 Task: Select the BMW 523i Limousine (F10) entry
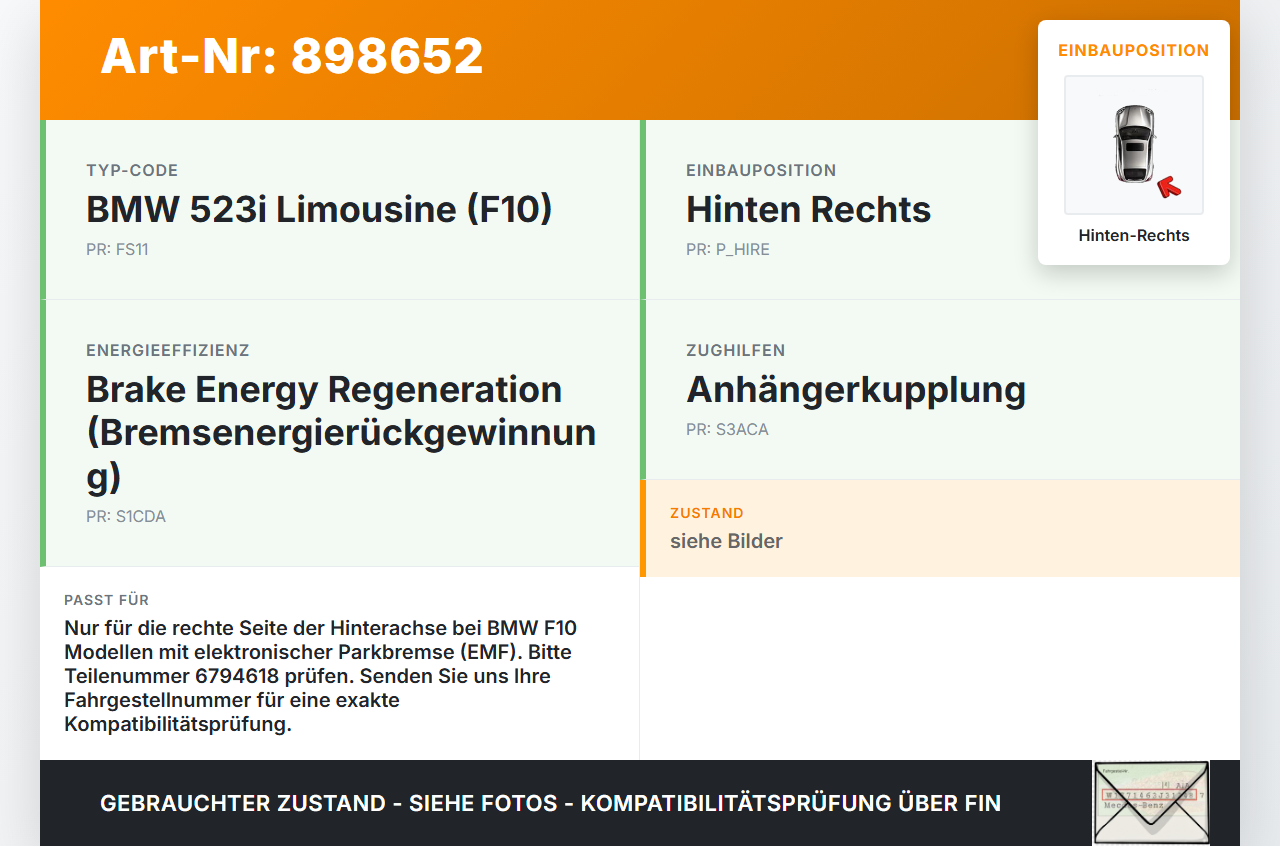tap(319, 209)
